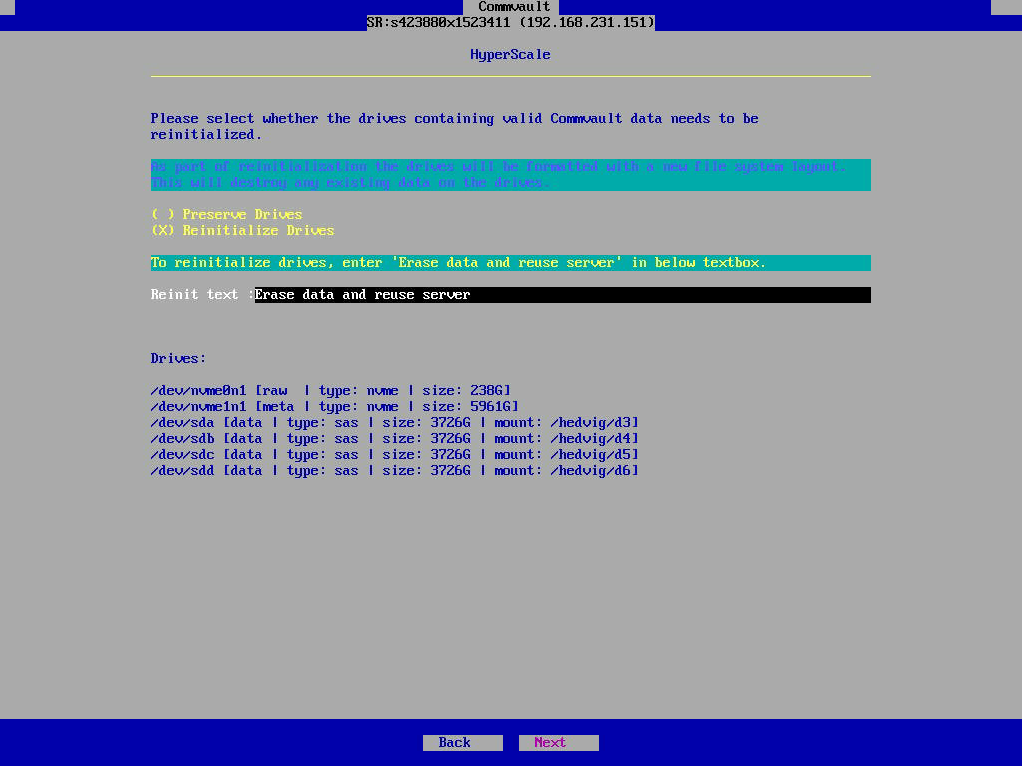Click the reinitialization warning banner text
Screen dimensions: 1022x766
click(x=510, y=175)
